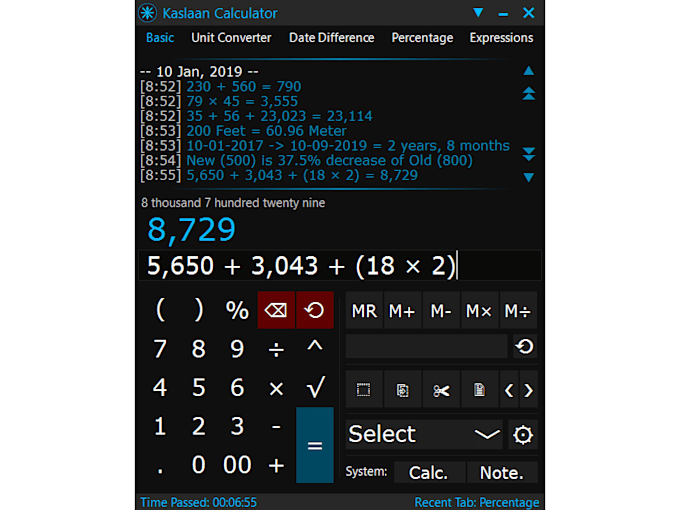Click the number 5 key
This screenshot has height=510, width=680.
199,388
